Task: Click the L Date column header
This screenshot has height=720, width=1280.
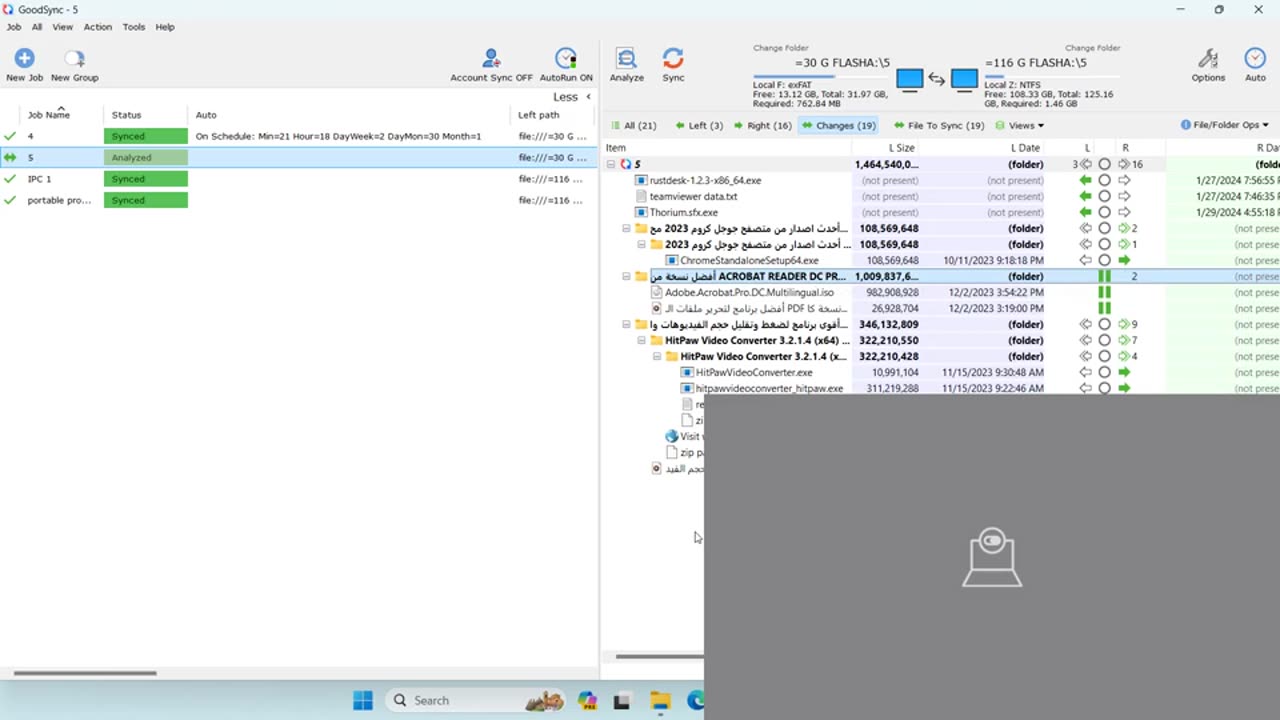Action: pos(1025,148)
